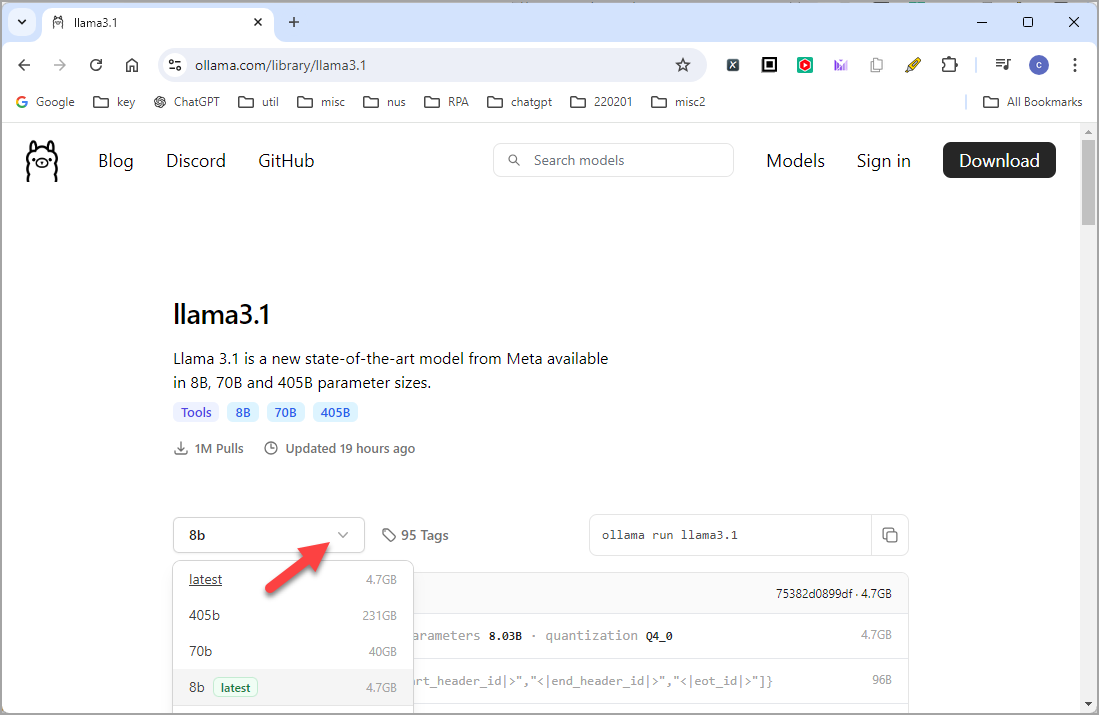Click the address bar URL
Viewport: 1099px width, 715px height.
click(280, 65)
